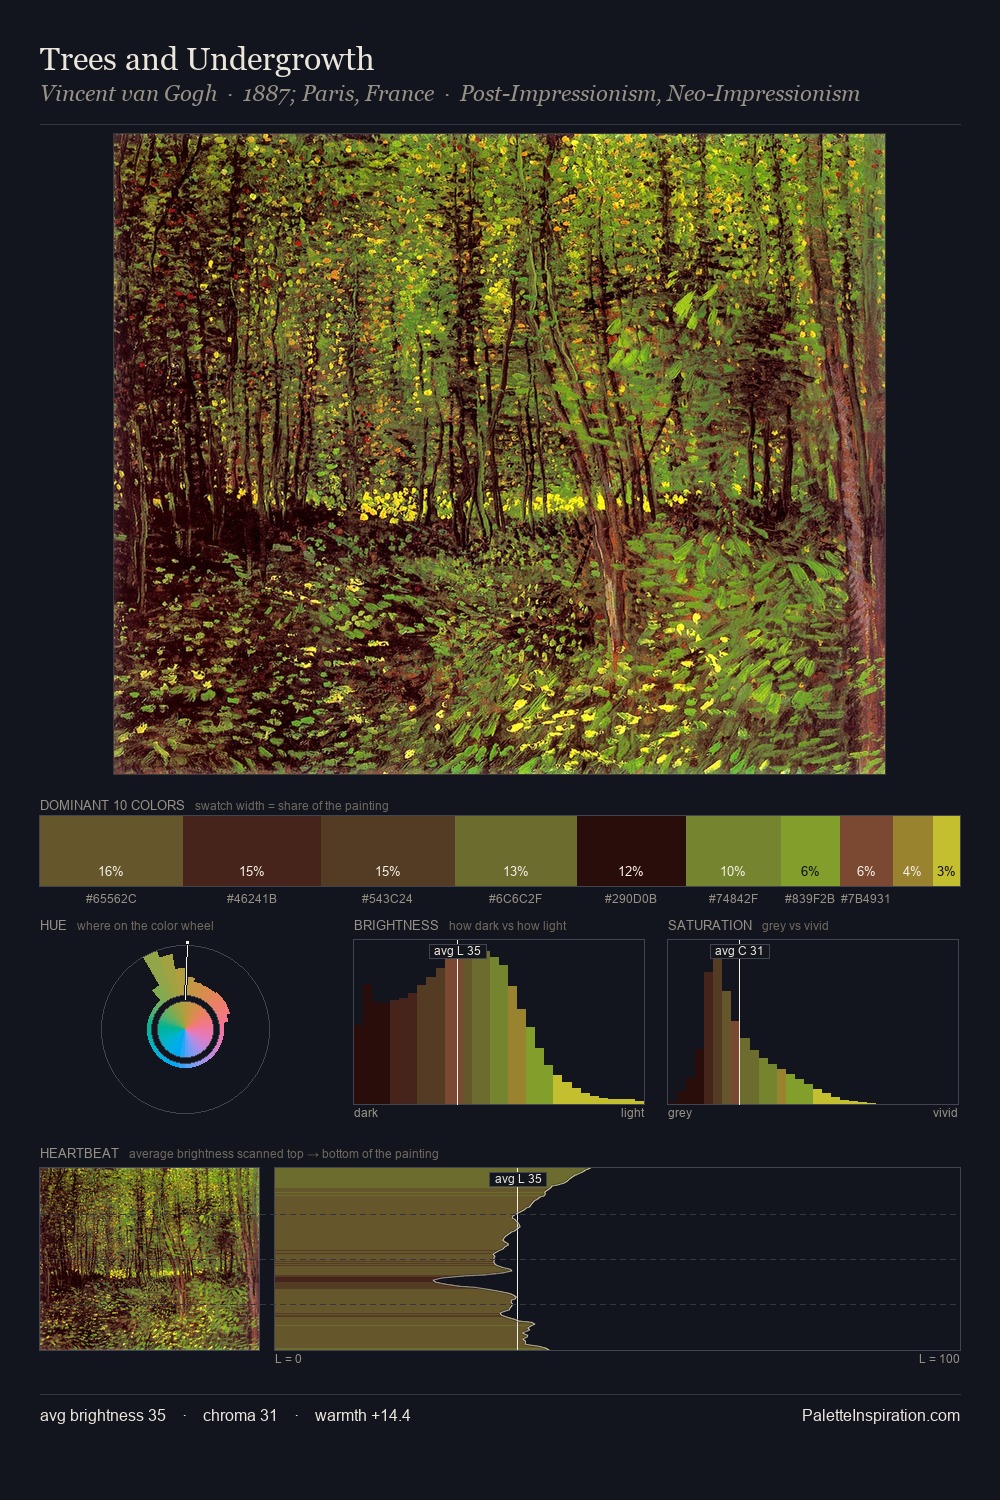Viewport: 1000px width, 1500px height.
Task: Click the light label under brightness chart
Action: click(x=632, y=1113)
